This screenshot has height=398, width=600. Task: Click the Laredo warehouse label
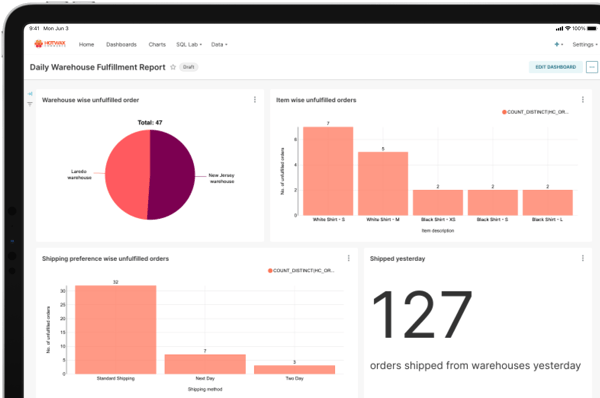79,175
